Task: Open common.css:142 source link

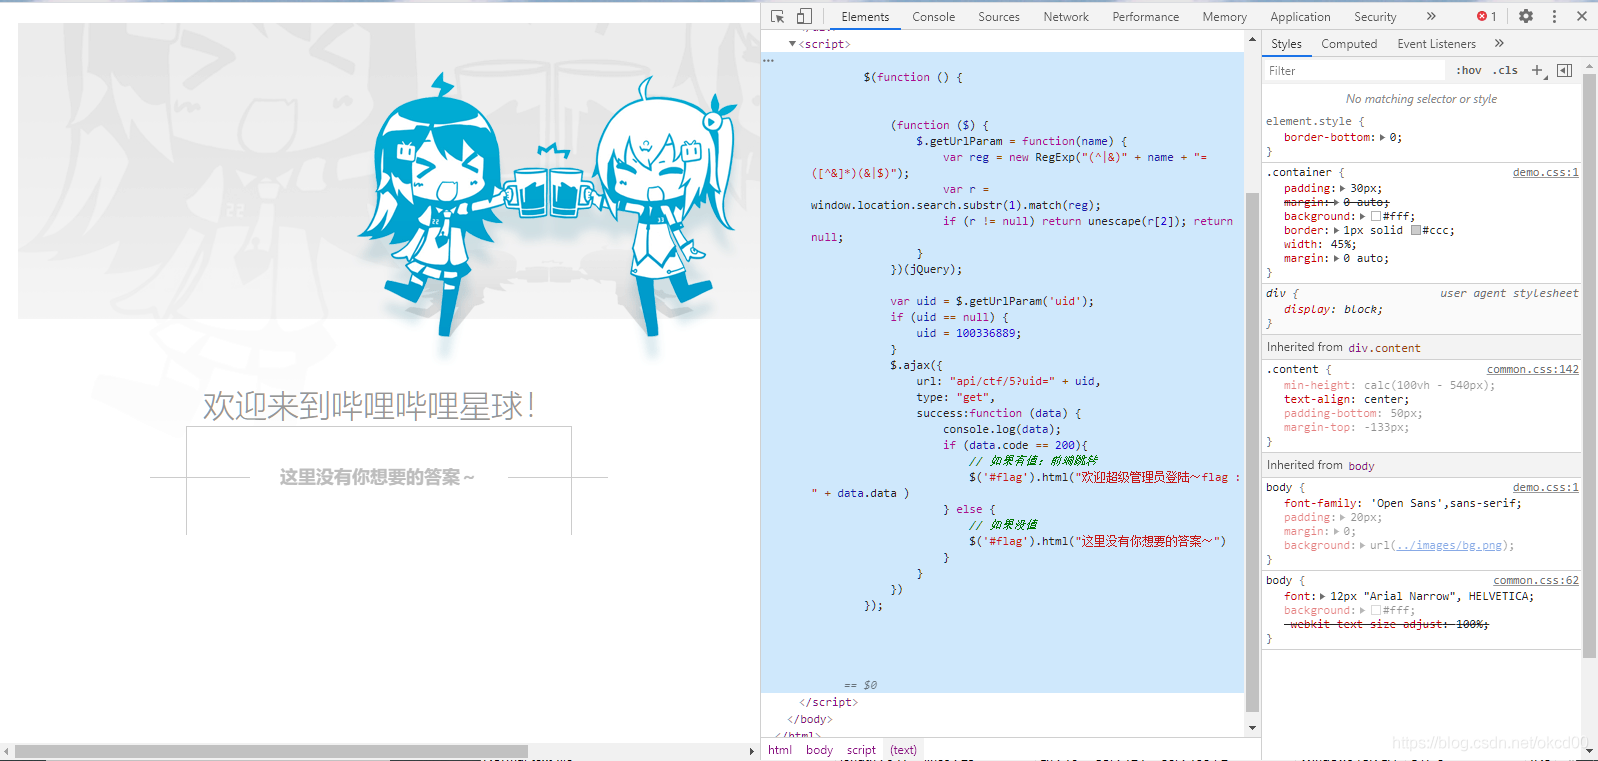Action: click(1532, 369)
